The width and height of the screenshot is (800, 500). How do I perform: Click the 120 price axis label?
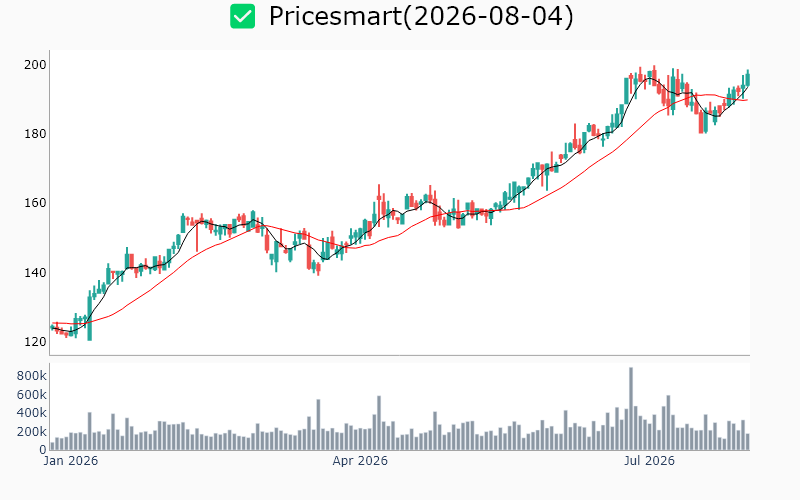(x=35, y=342)
